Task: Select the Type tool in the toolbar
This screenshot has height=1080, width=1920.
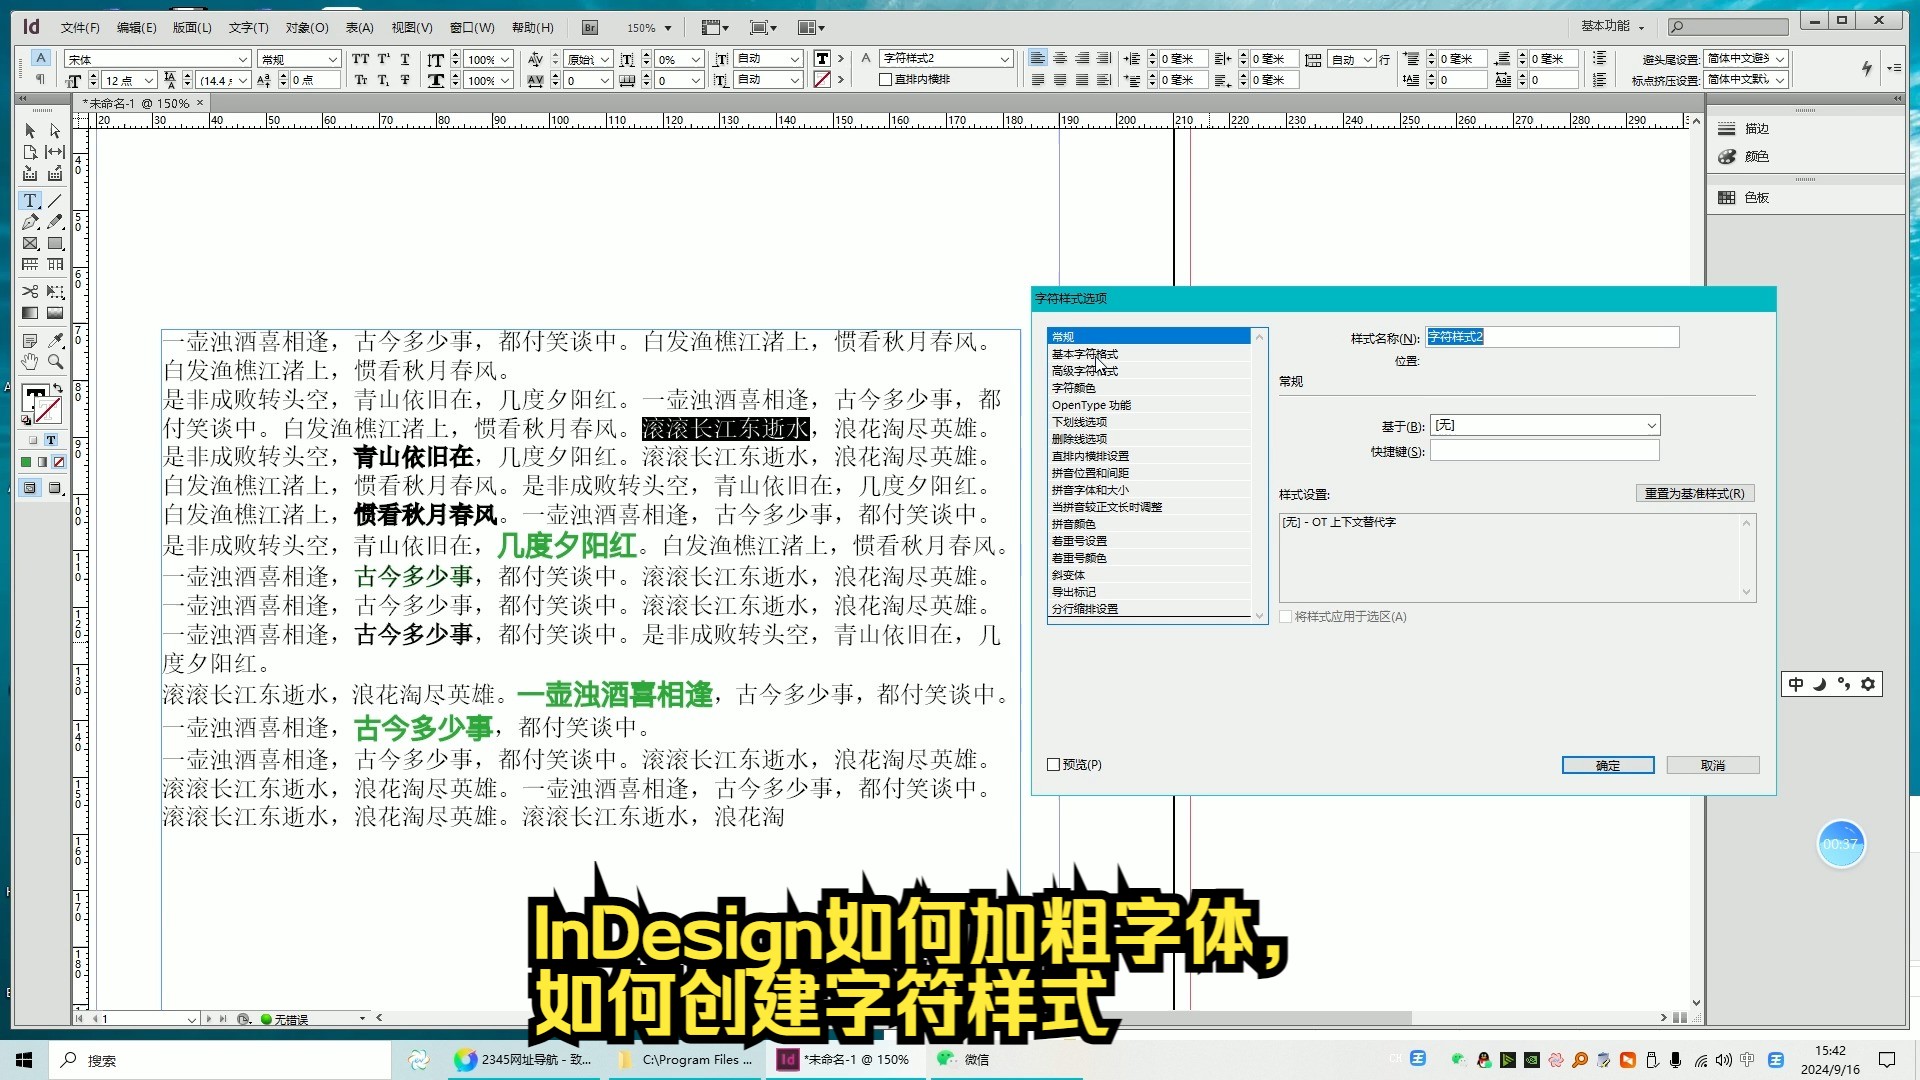Action: pyautogui.click(x=29, y=200)
